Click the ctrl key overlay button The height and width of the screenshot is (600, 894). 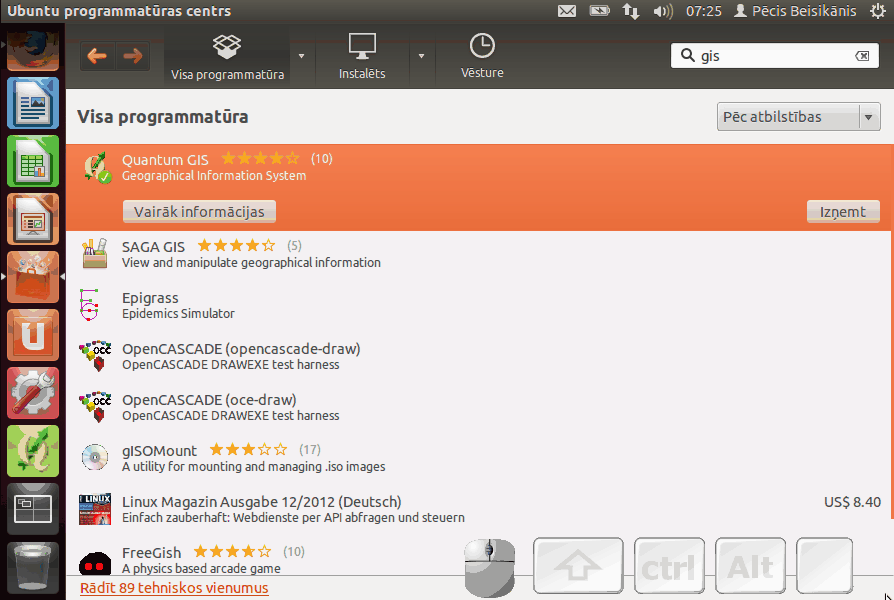(669, 566)
